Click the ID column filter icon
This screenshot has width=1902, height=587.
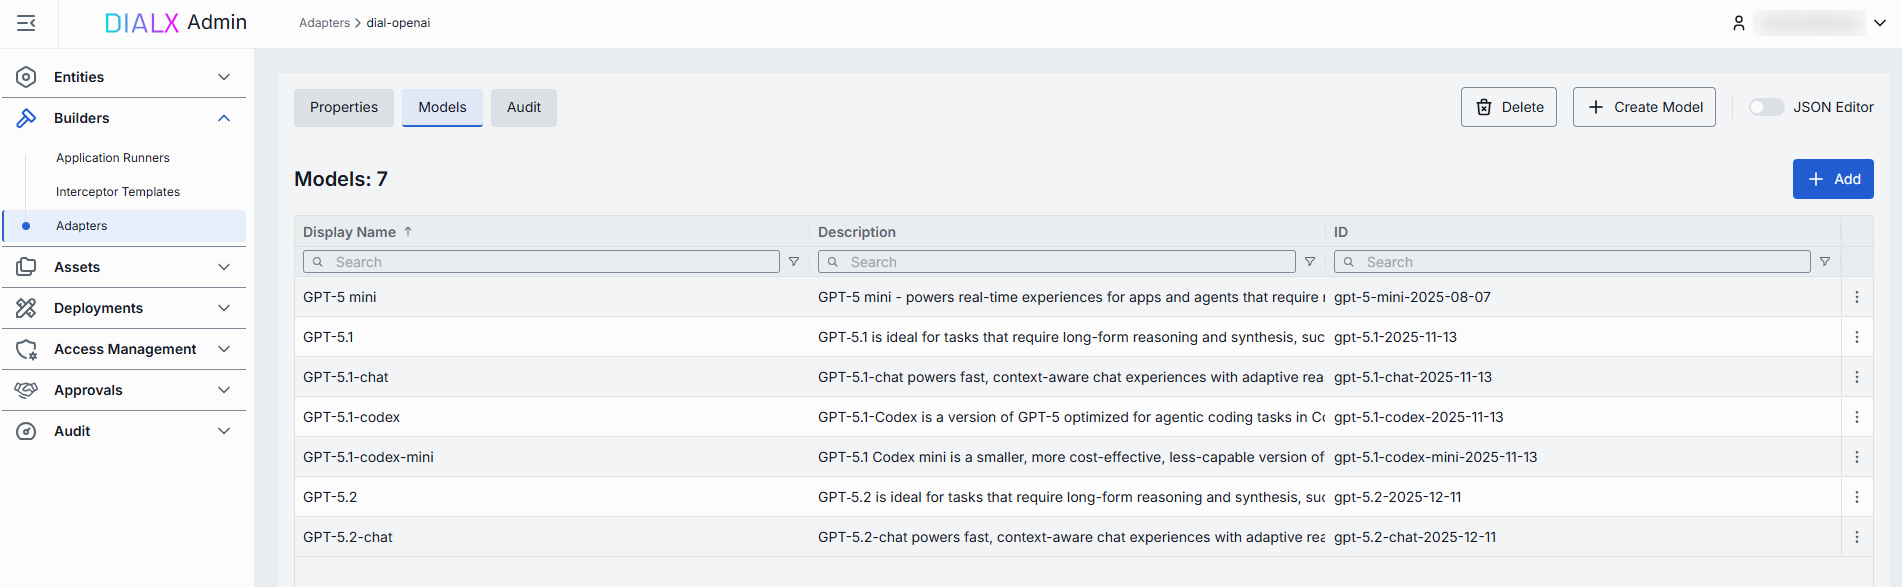point(1825,262)
